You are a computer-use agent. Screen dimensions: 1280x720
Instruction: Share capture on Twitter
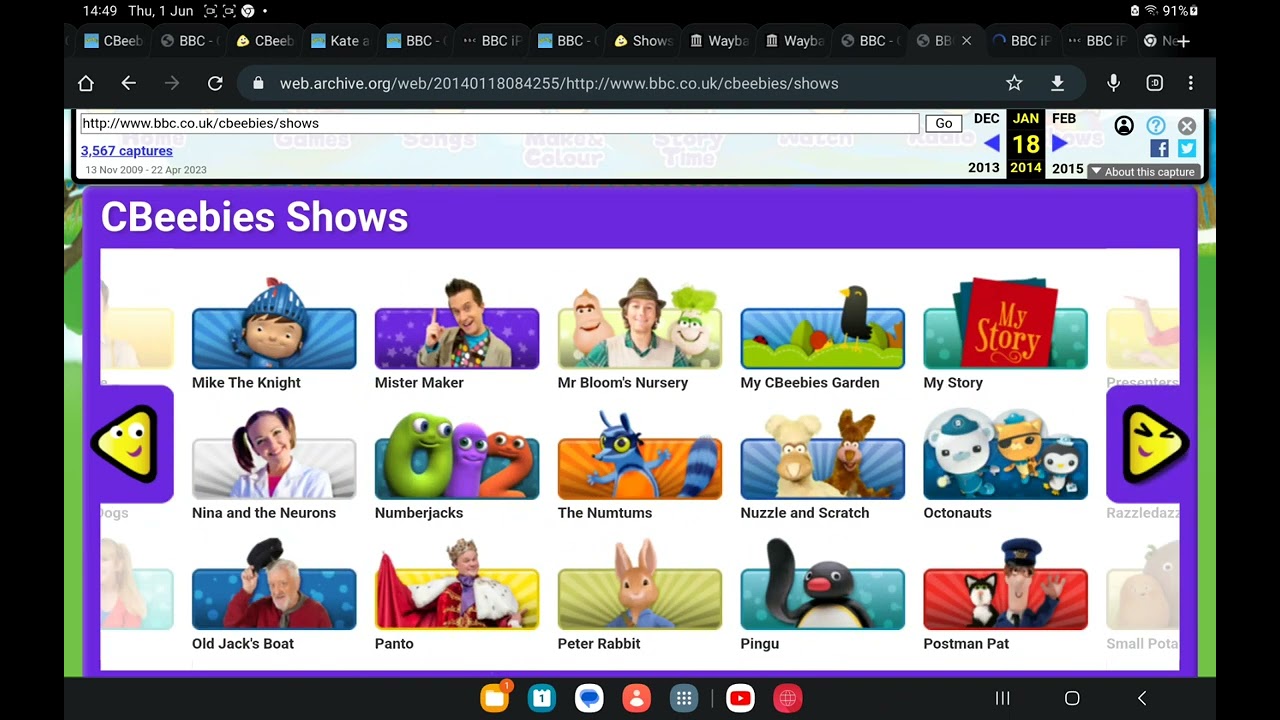pyautogui.click(x=1187, y=148)
